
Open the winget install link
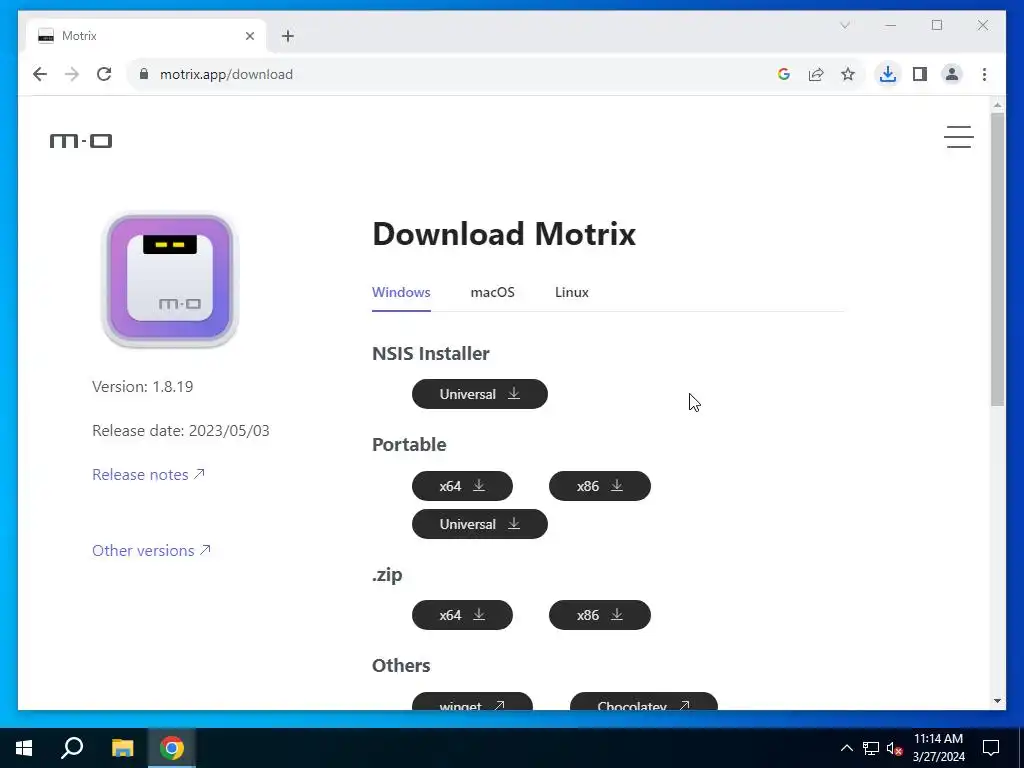(472, 701)
